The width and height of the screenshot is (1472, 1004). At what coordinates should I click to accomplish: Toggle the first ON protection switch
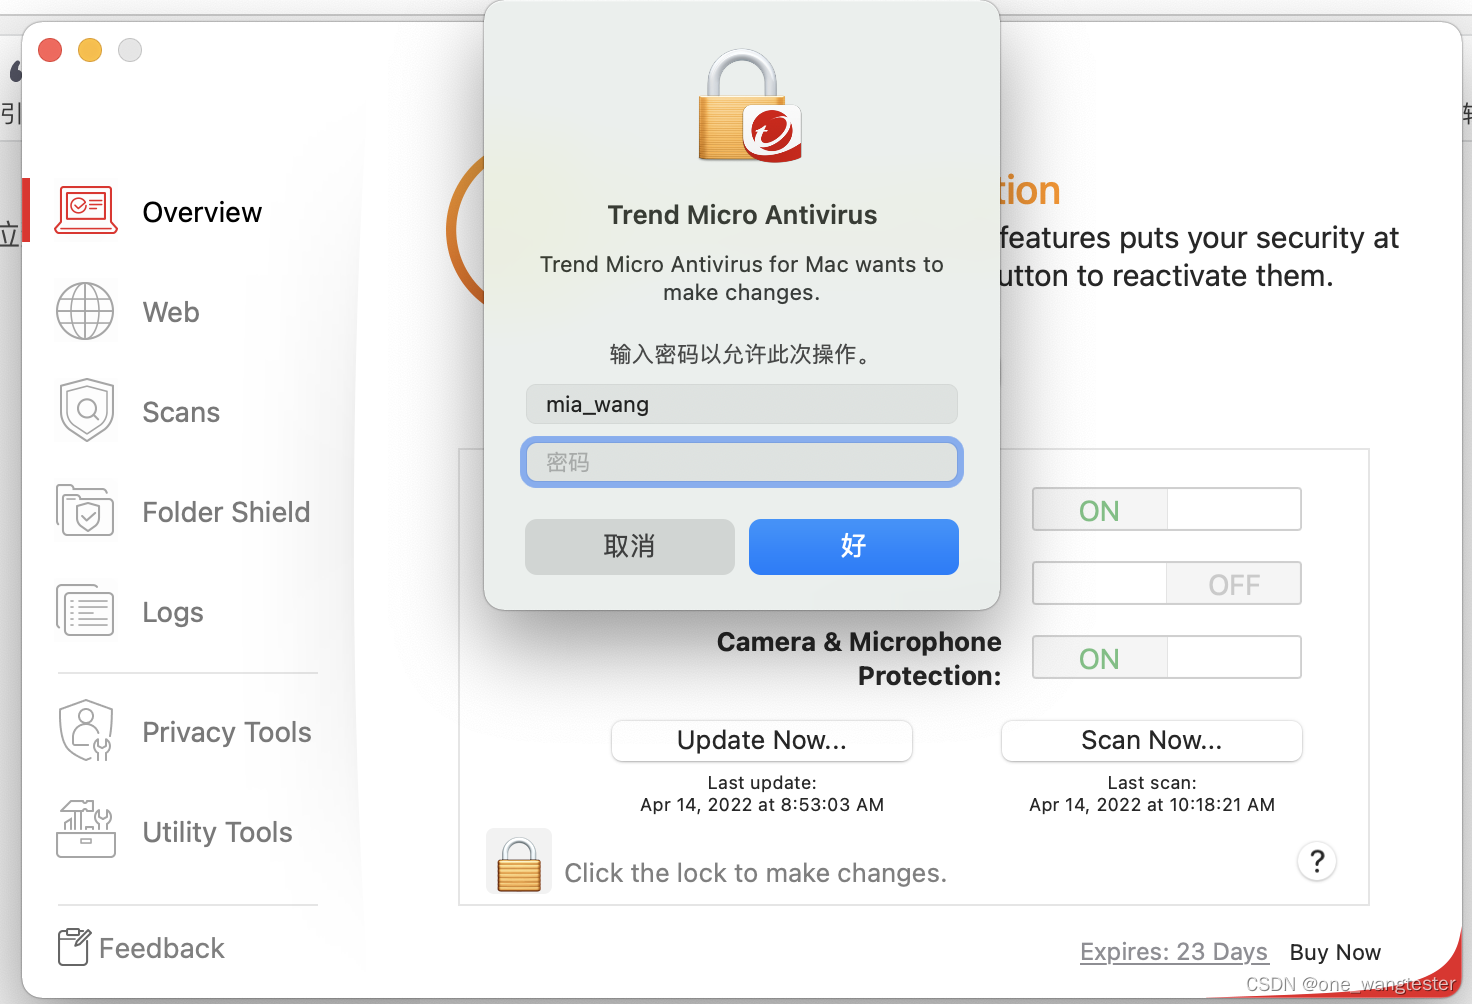point(1167,510)
